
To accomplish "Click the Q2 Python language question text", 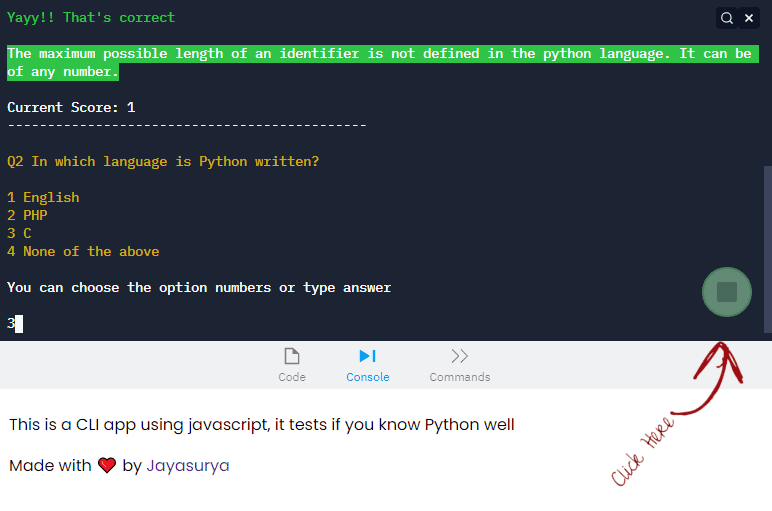I will coord(177,162).
